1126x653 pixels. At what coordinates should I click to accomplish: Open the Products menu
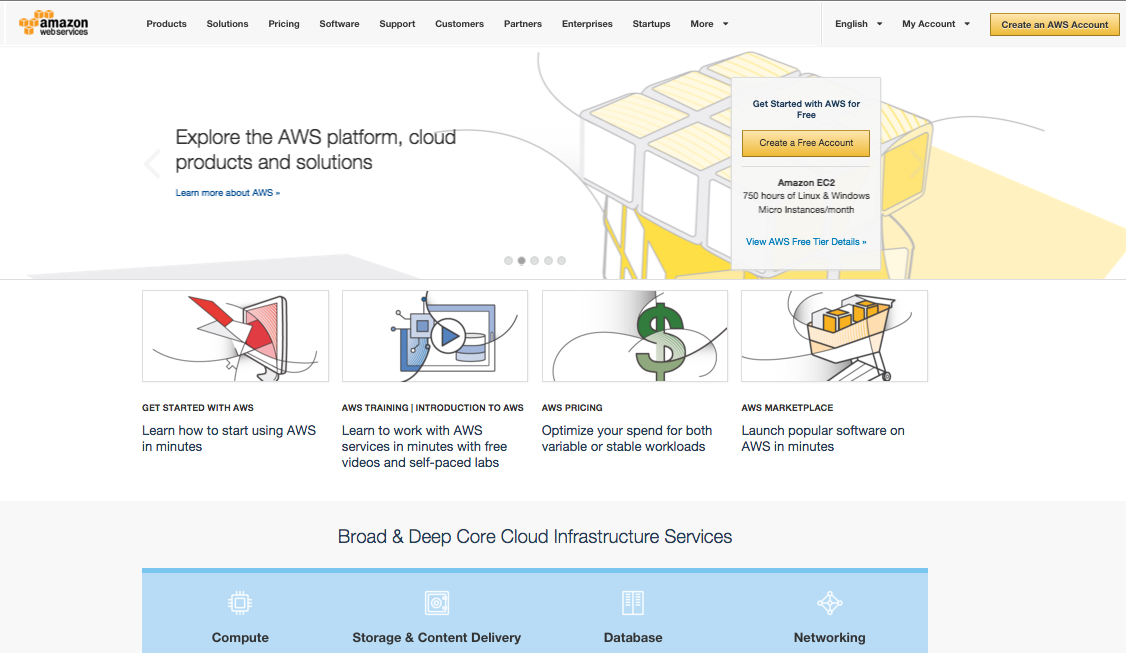point(167,24)
